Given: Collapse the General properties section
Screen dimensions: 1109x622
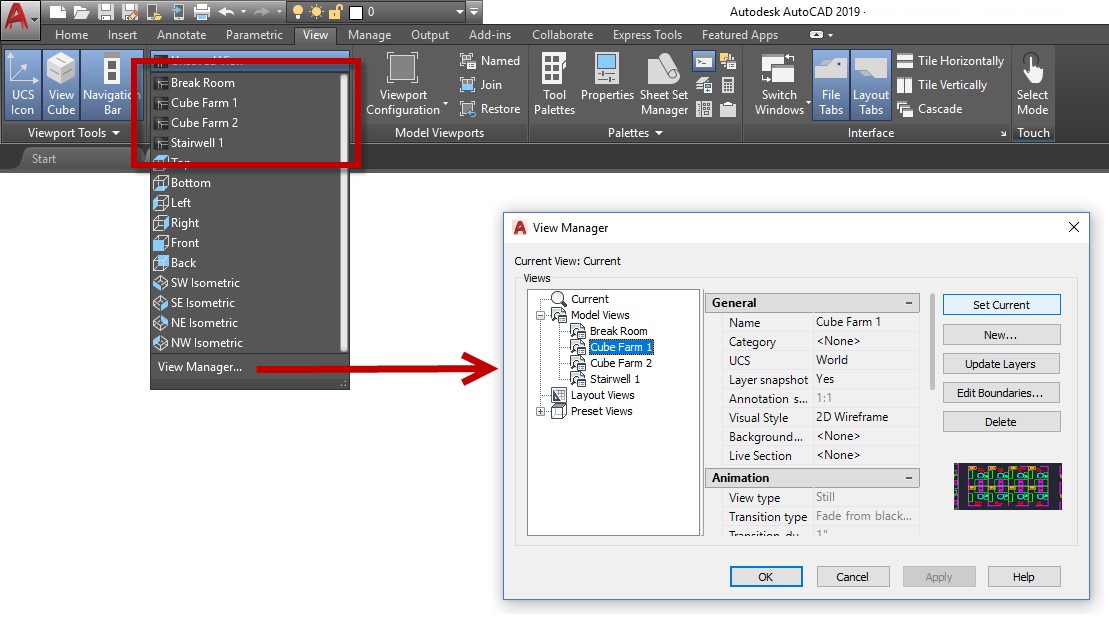Looking at the screenshot, I should coord(909,303).
